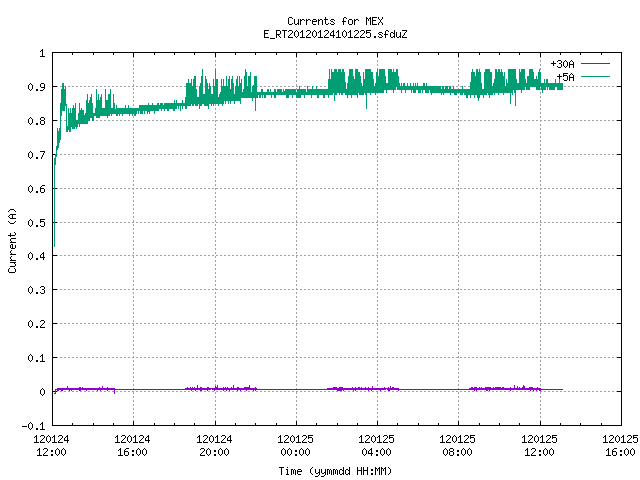
Task: Click the x-axis tick 120125 04:00
Action: (x=376, y=445)
